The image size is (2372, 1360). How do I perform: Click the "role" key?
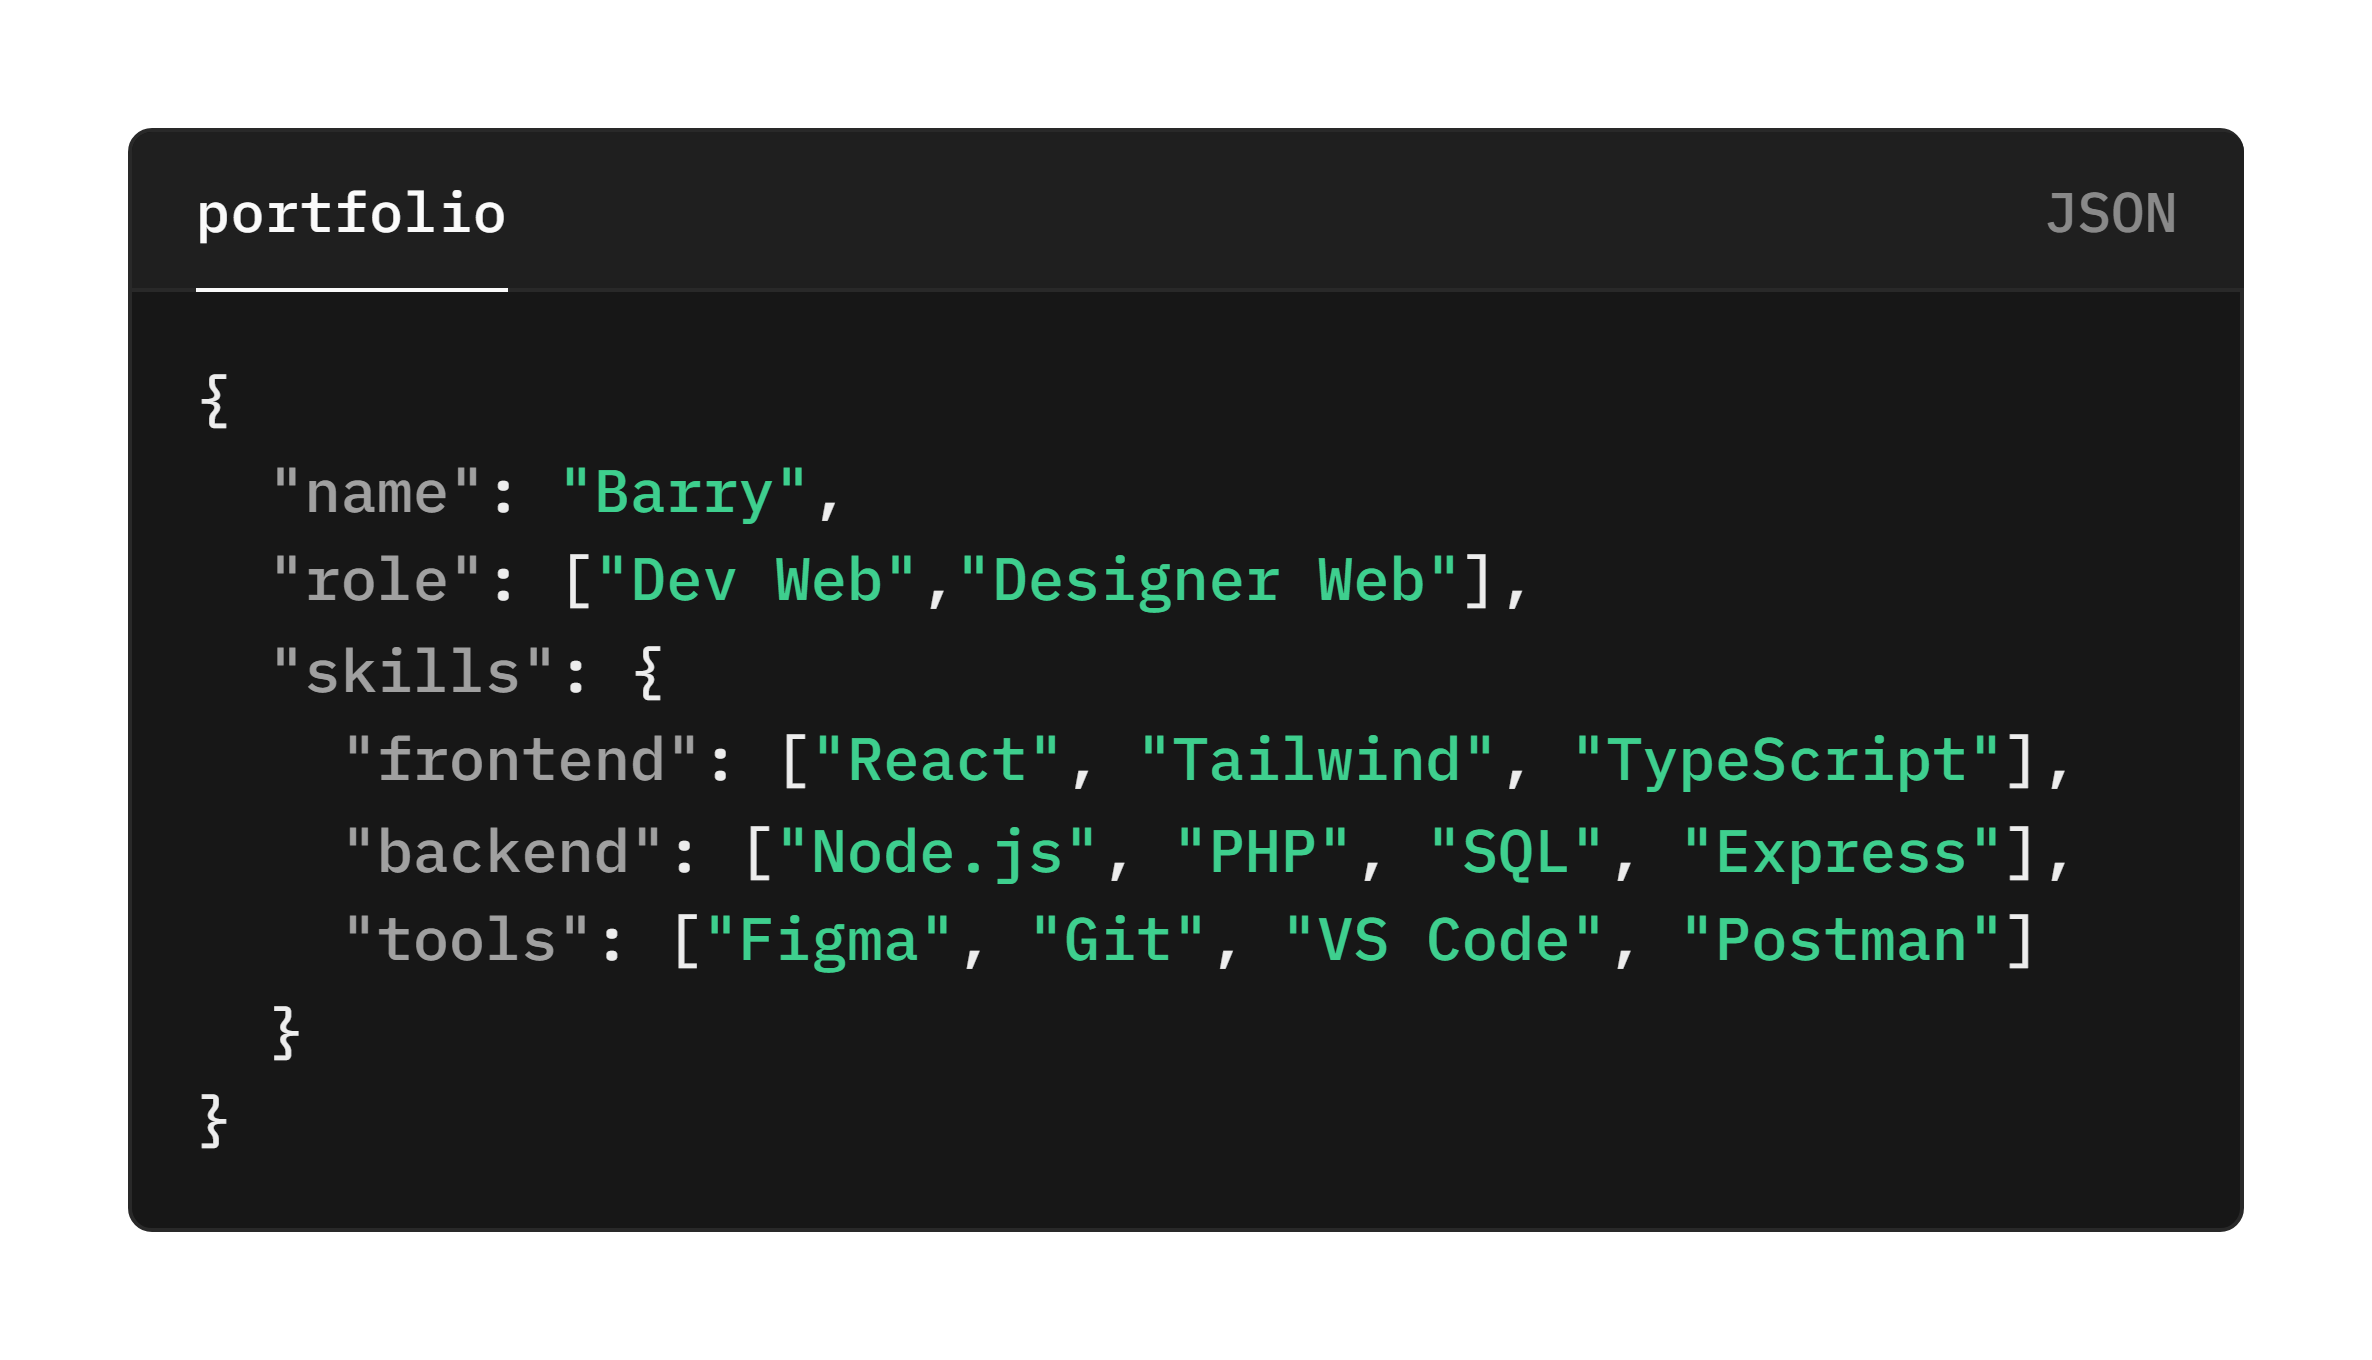[376, 582]
